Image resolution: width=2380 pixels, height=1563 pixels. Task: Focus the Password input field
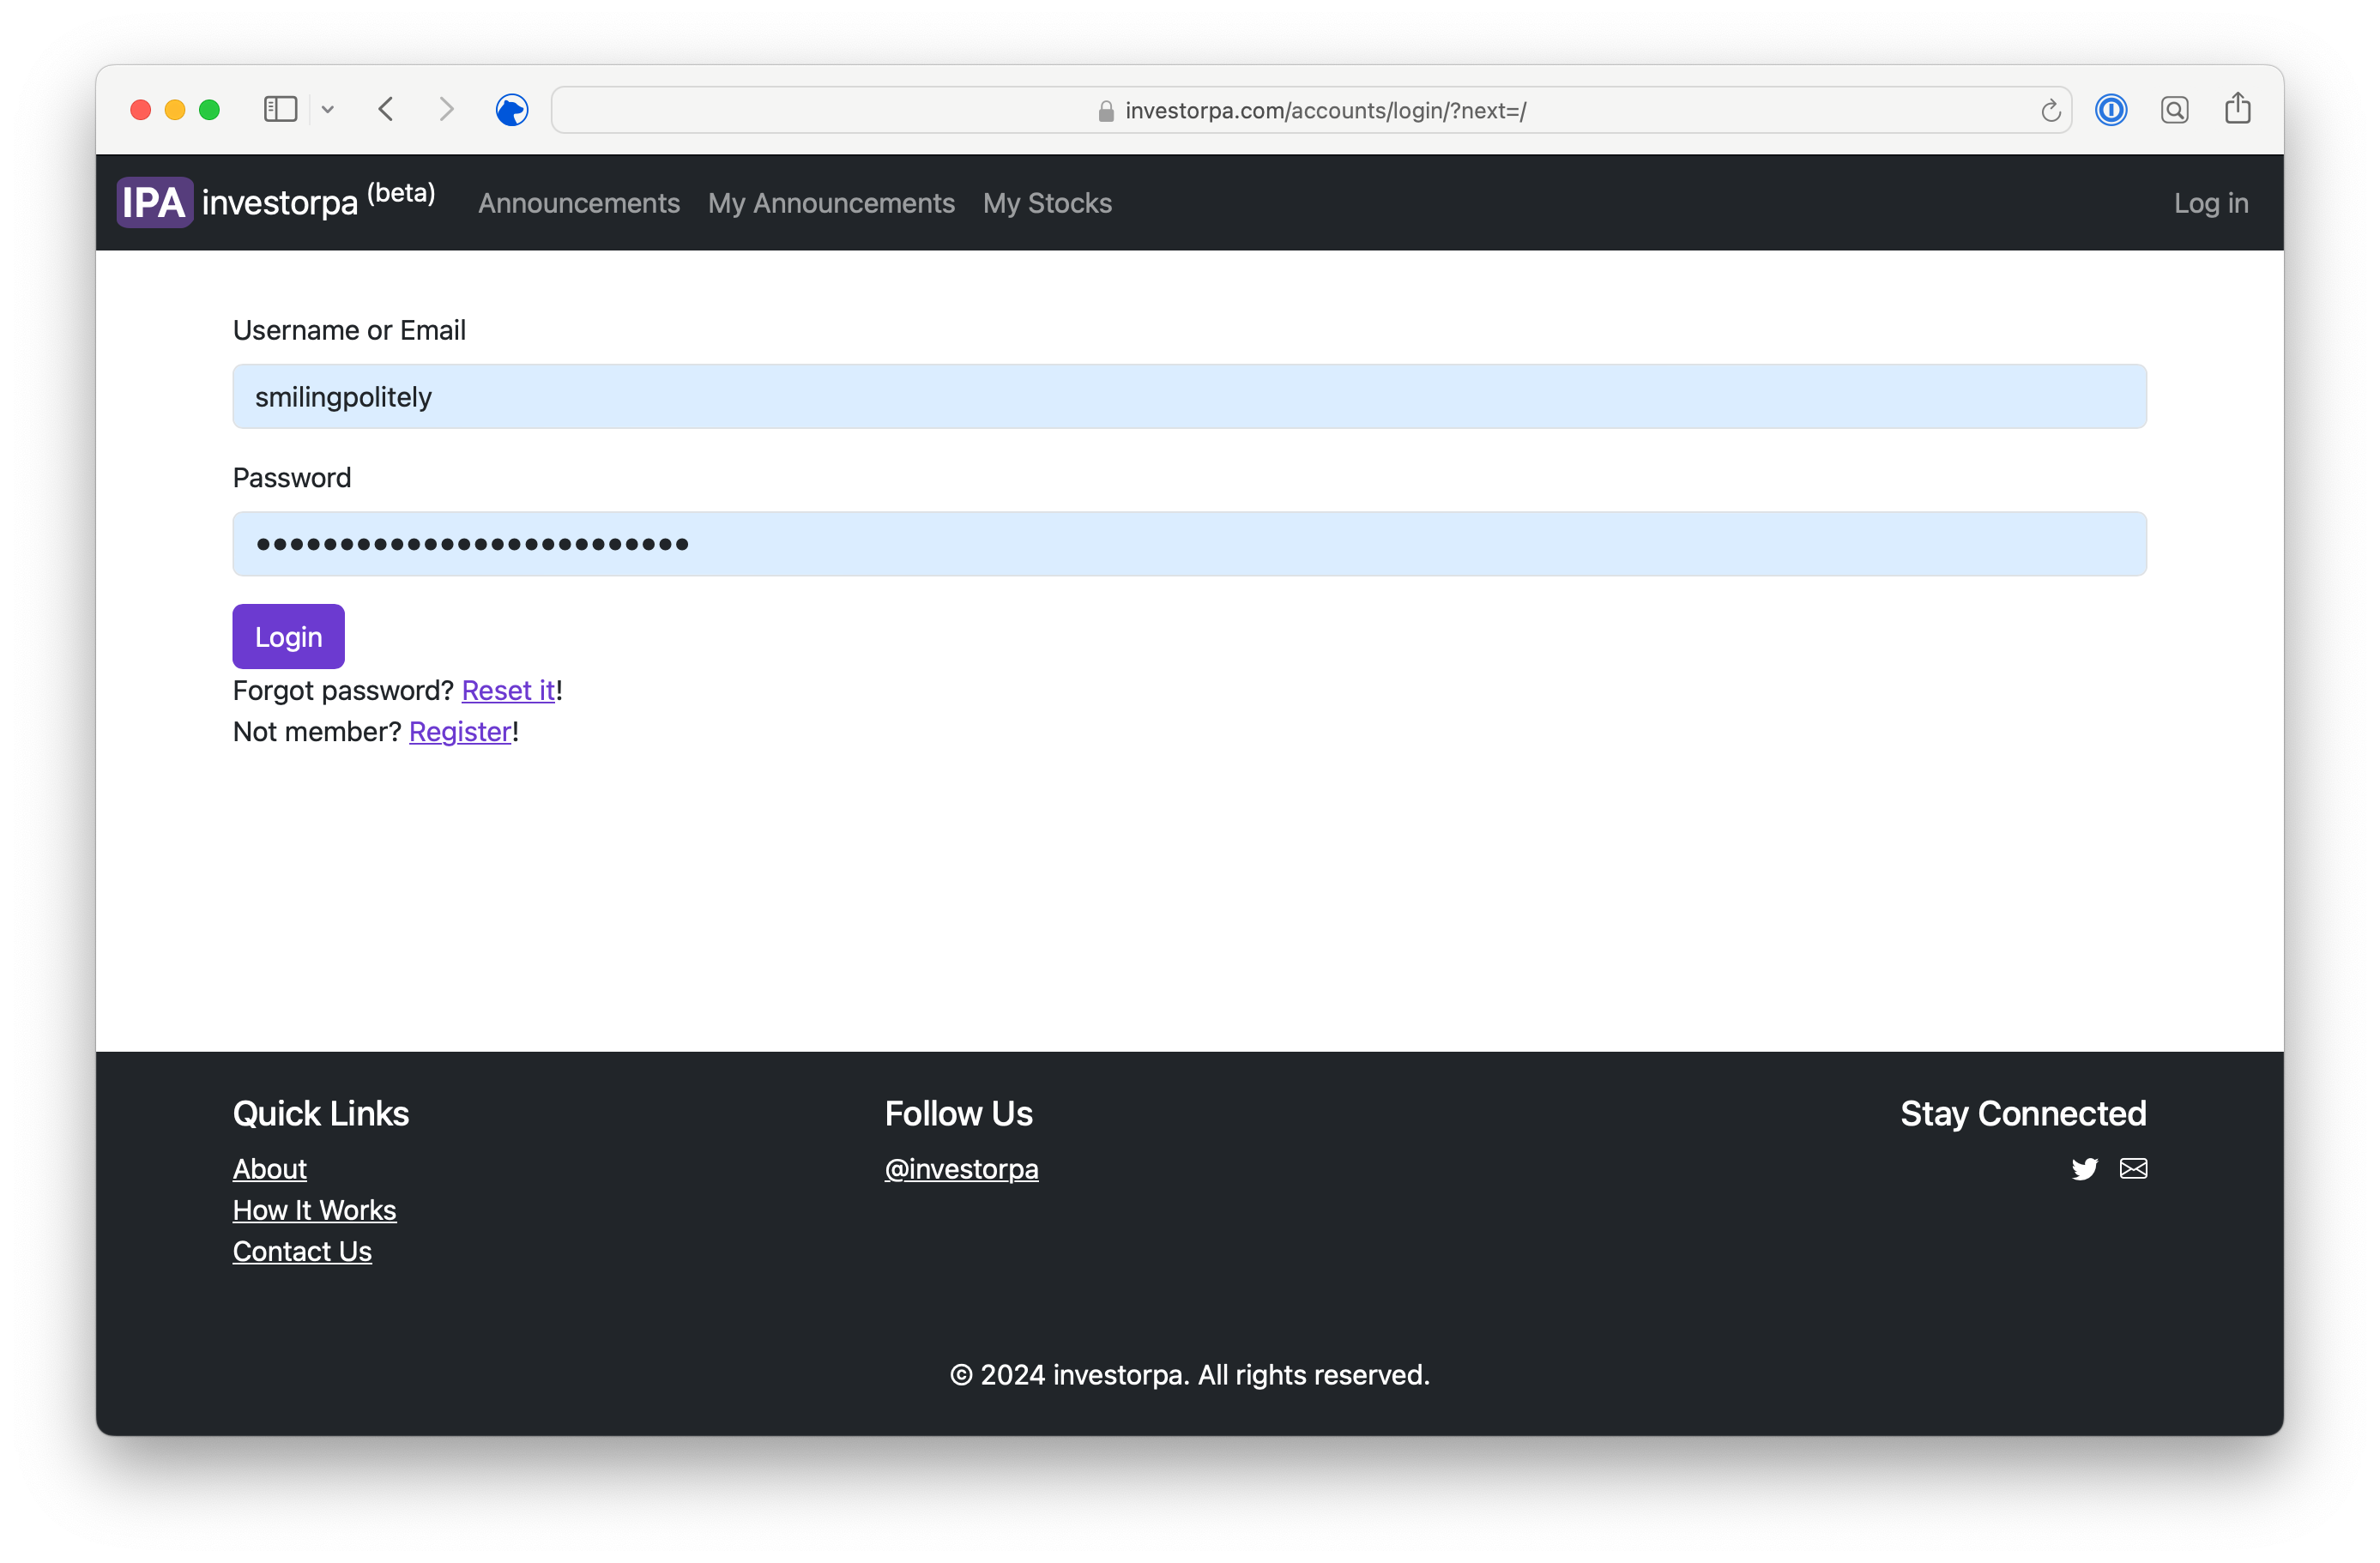point(1189,544)
